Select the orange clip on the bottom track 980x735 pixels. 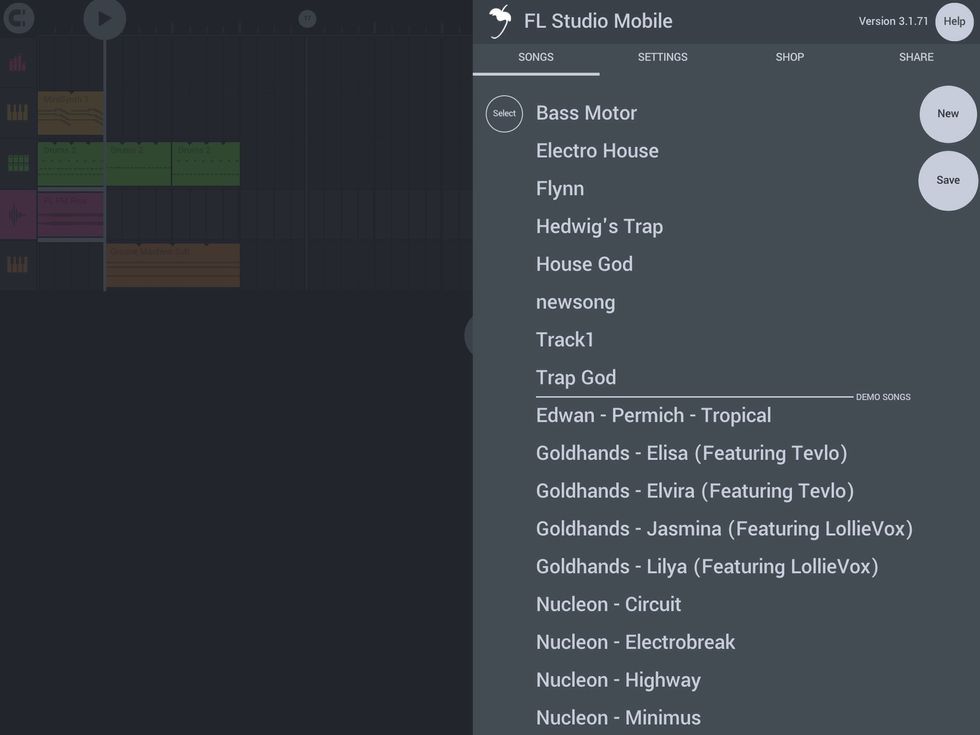tap(172, 266)
